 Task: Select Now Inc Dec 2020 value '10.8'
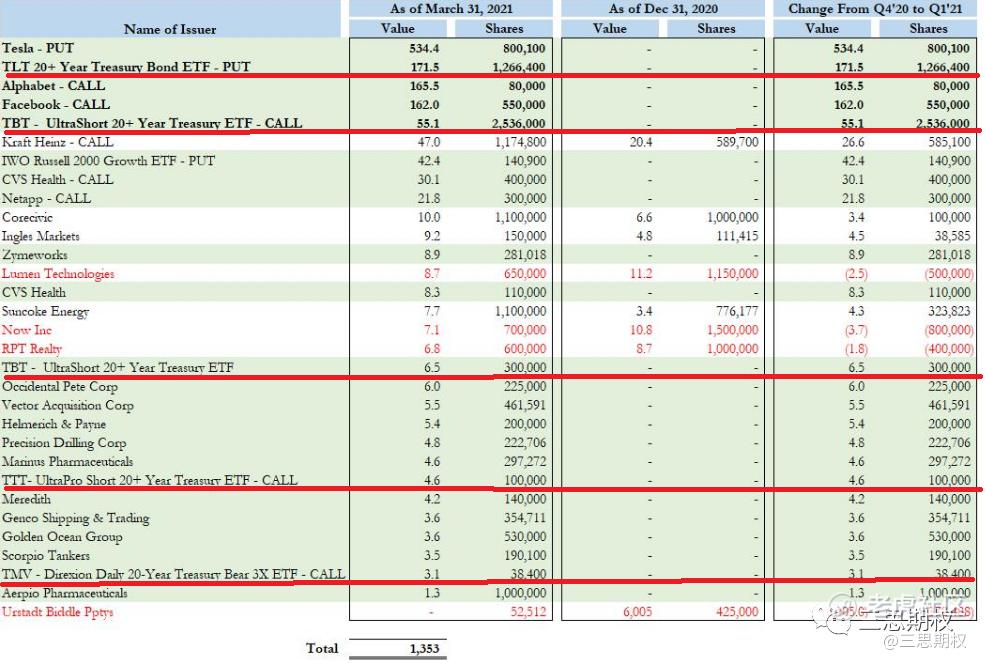641,330
